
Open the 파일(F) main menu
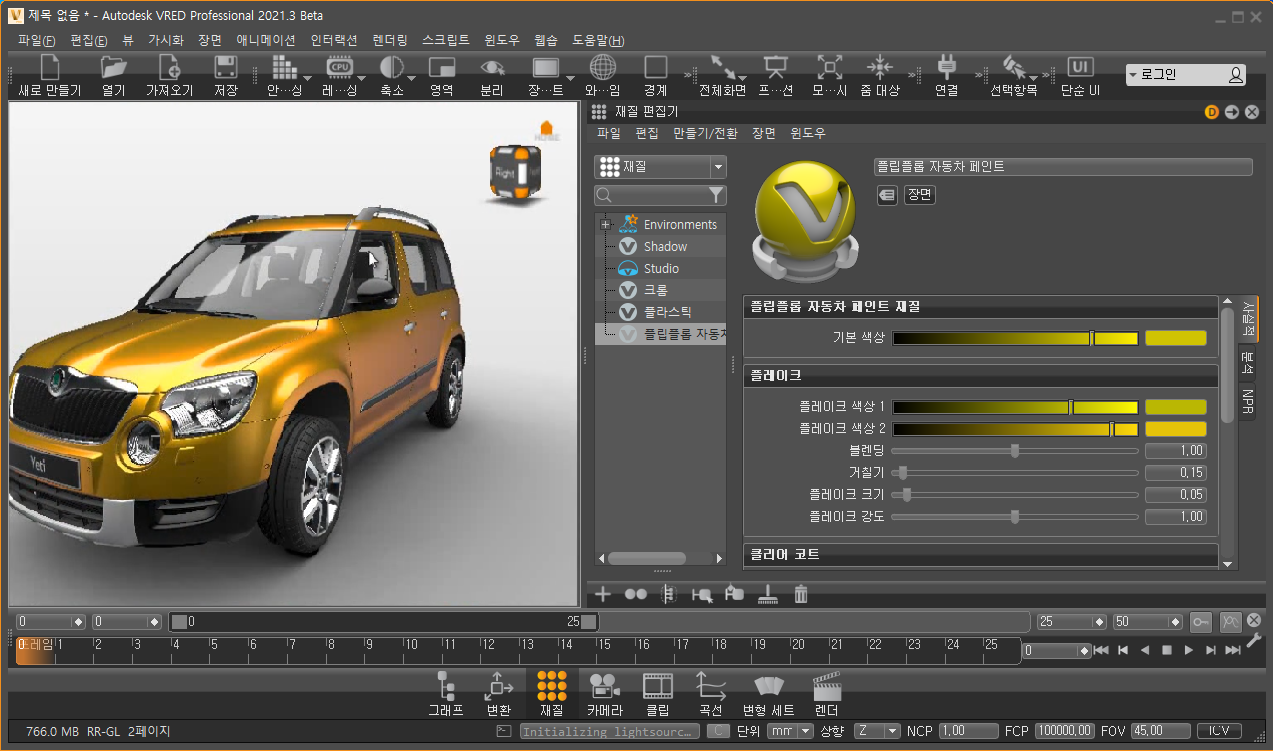click(37, 40)
